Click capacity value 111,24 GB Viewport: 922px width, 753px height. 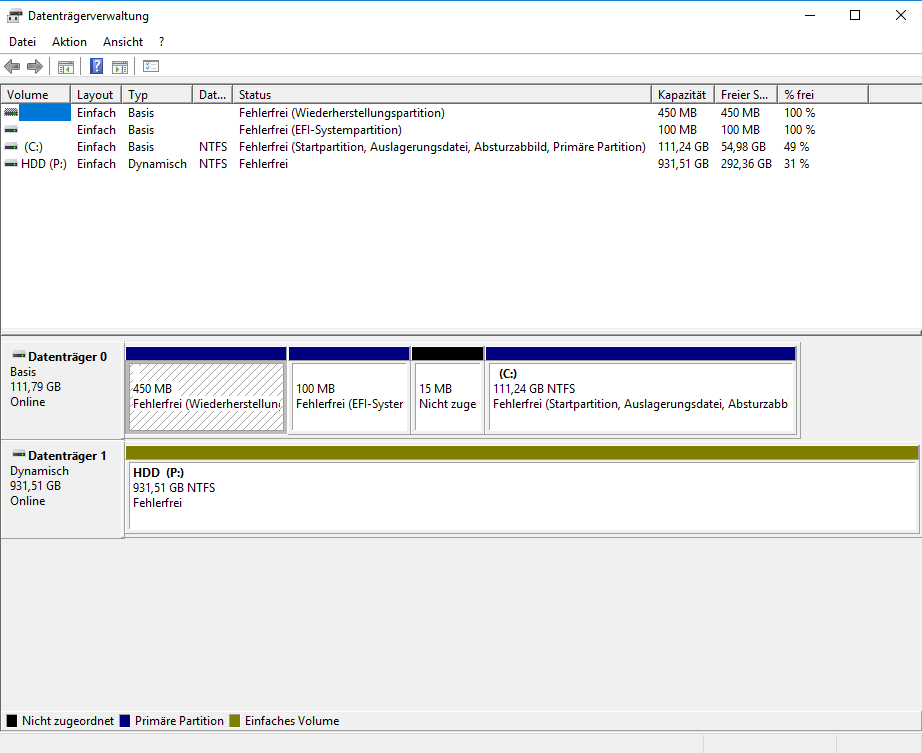683,147
